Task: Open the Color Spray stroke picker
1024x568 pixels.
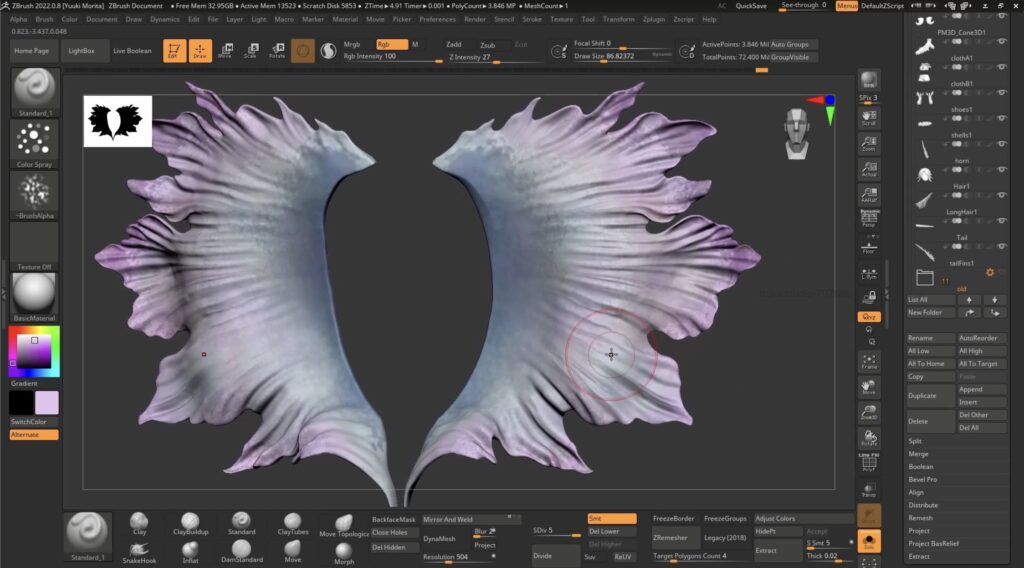Action: point(34,142)
